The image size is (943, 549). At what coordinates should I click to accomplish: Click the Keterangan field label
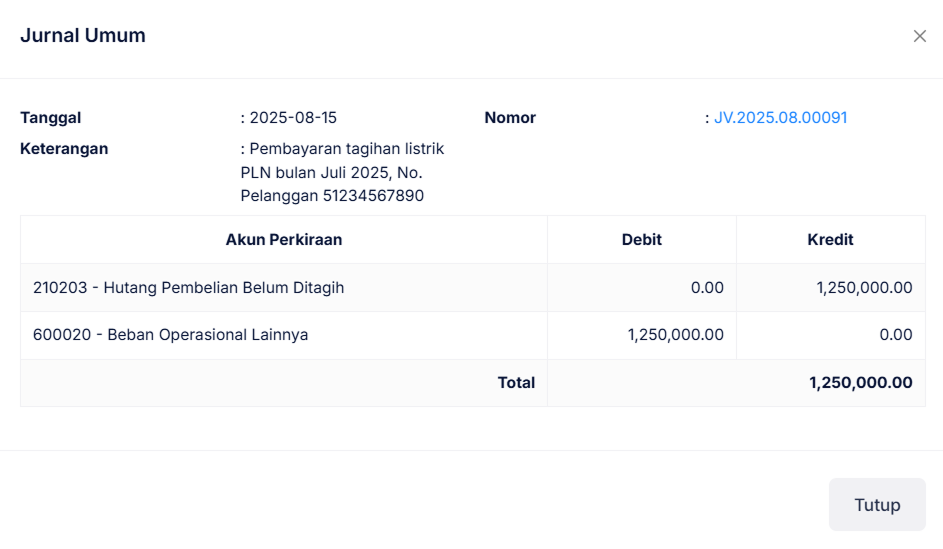(x=64, y=149)
